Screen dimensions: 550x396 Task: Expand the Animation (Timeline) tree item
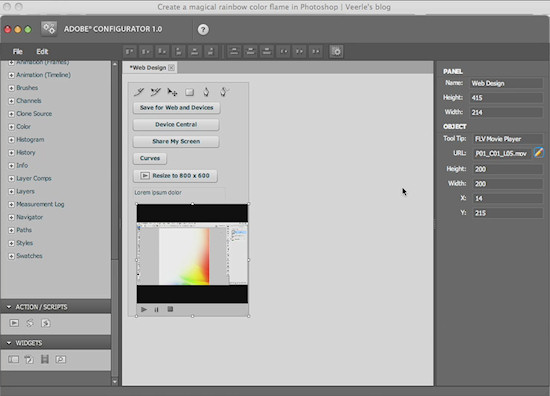click(x=11, y=75)
